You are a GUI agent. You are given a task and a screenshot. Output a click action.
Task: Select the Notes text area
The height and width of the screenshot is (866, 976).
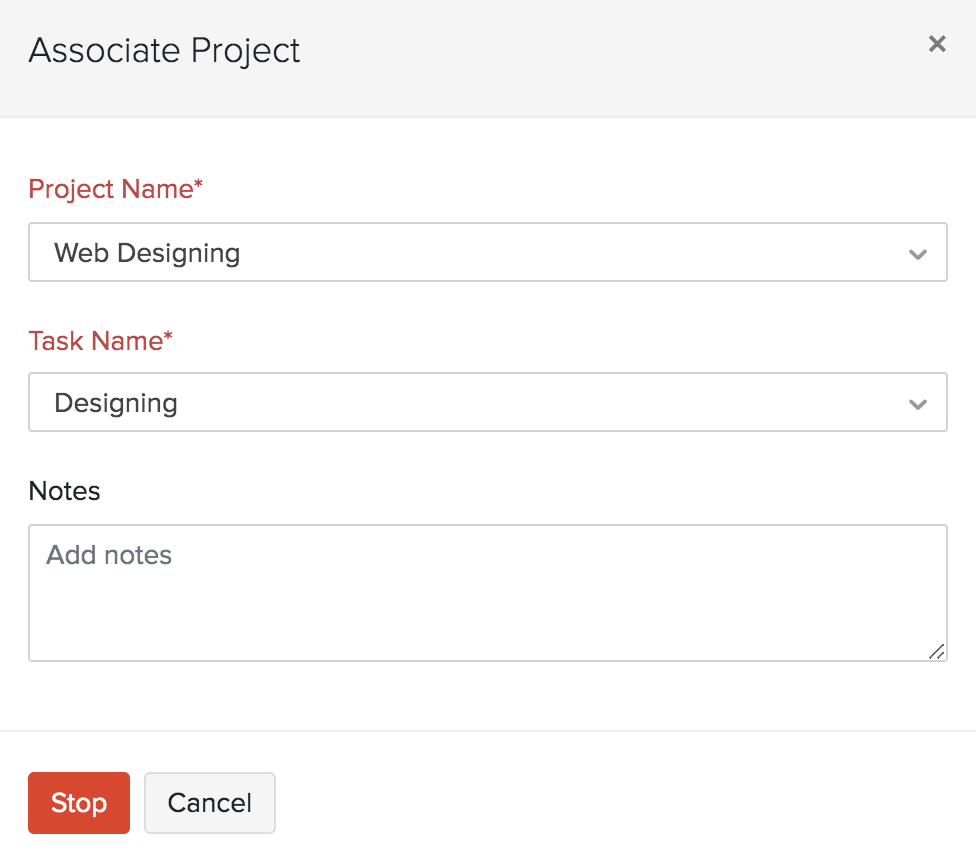[488, 590]
